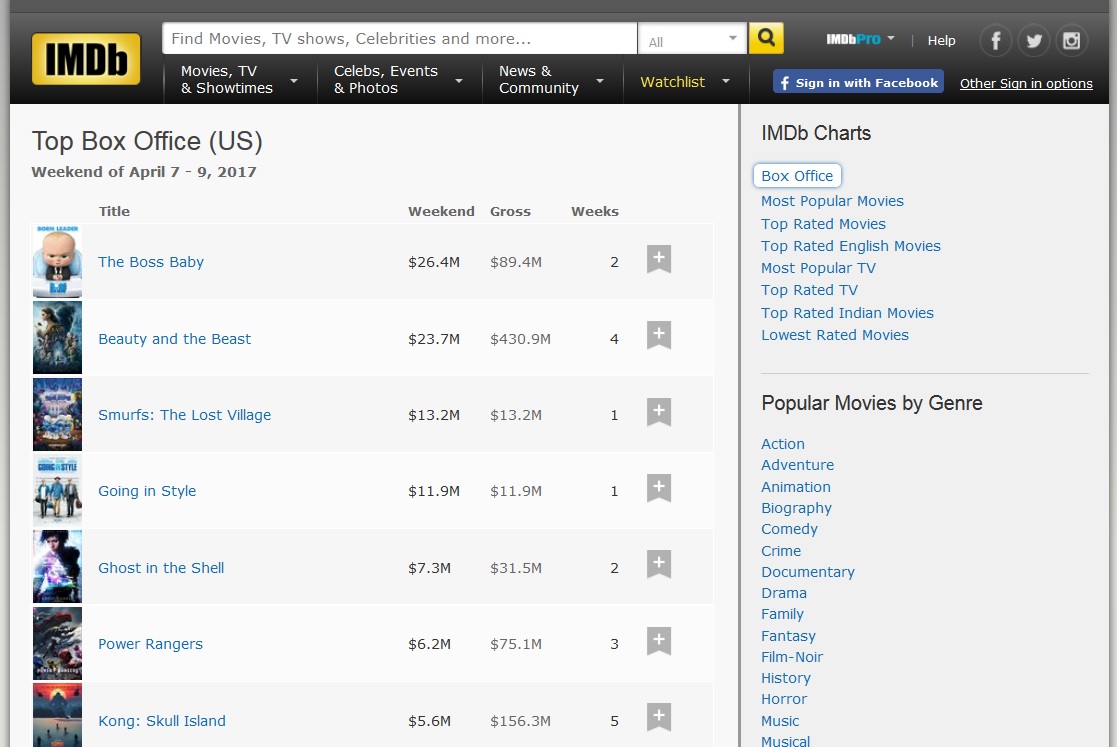Open Going in Style title link
The image size is (1117, 747).
pos(147,491)
